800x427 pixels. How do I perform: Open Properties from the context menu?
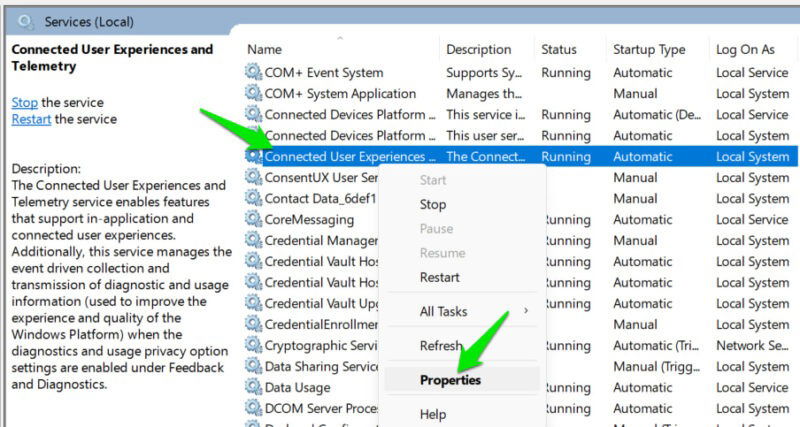click(450, 380)
